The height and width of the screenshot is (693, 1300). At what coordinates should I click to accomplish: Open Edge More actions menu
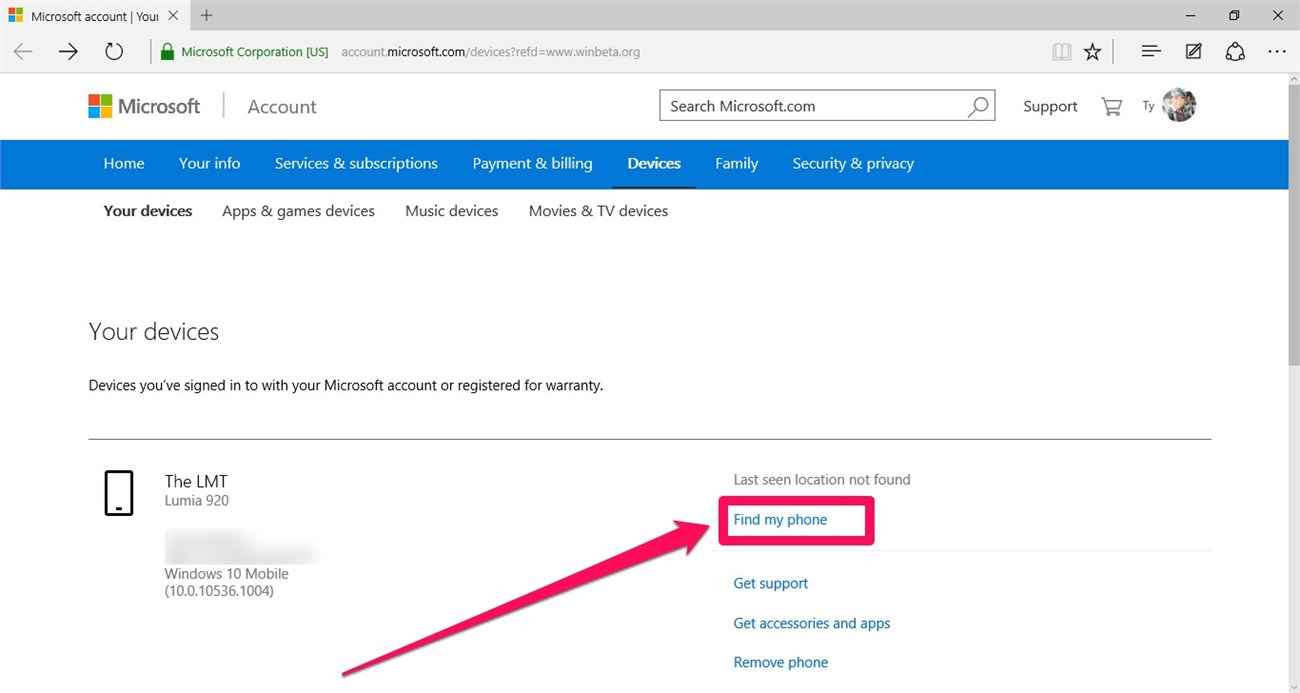[x=1277, y=51]
